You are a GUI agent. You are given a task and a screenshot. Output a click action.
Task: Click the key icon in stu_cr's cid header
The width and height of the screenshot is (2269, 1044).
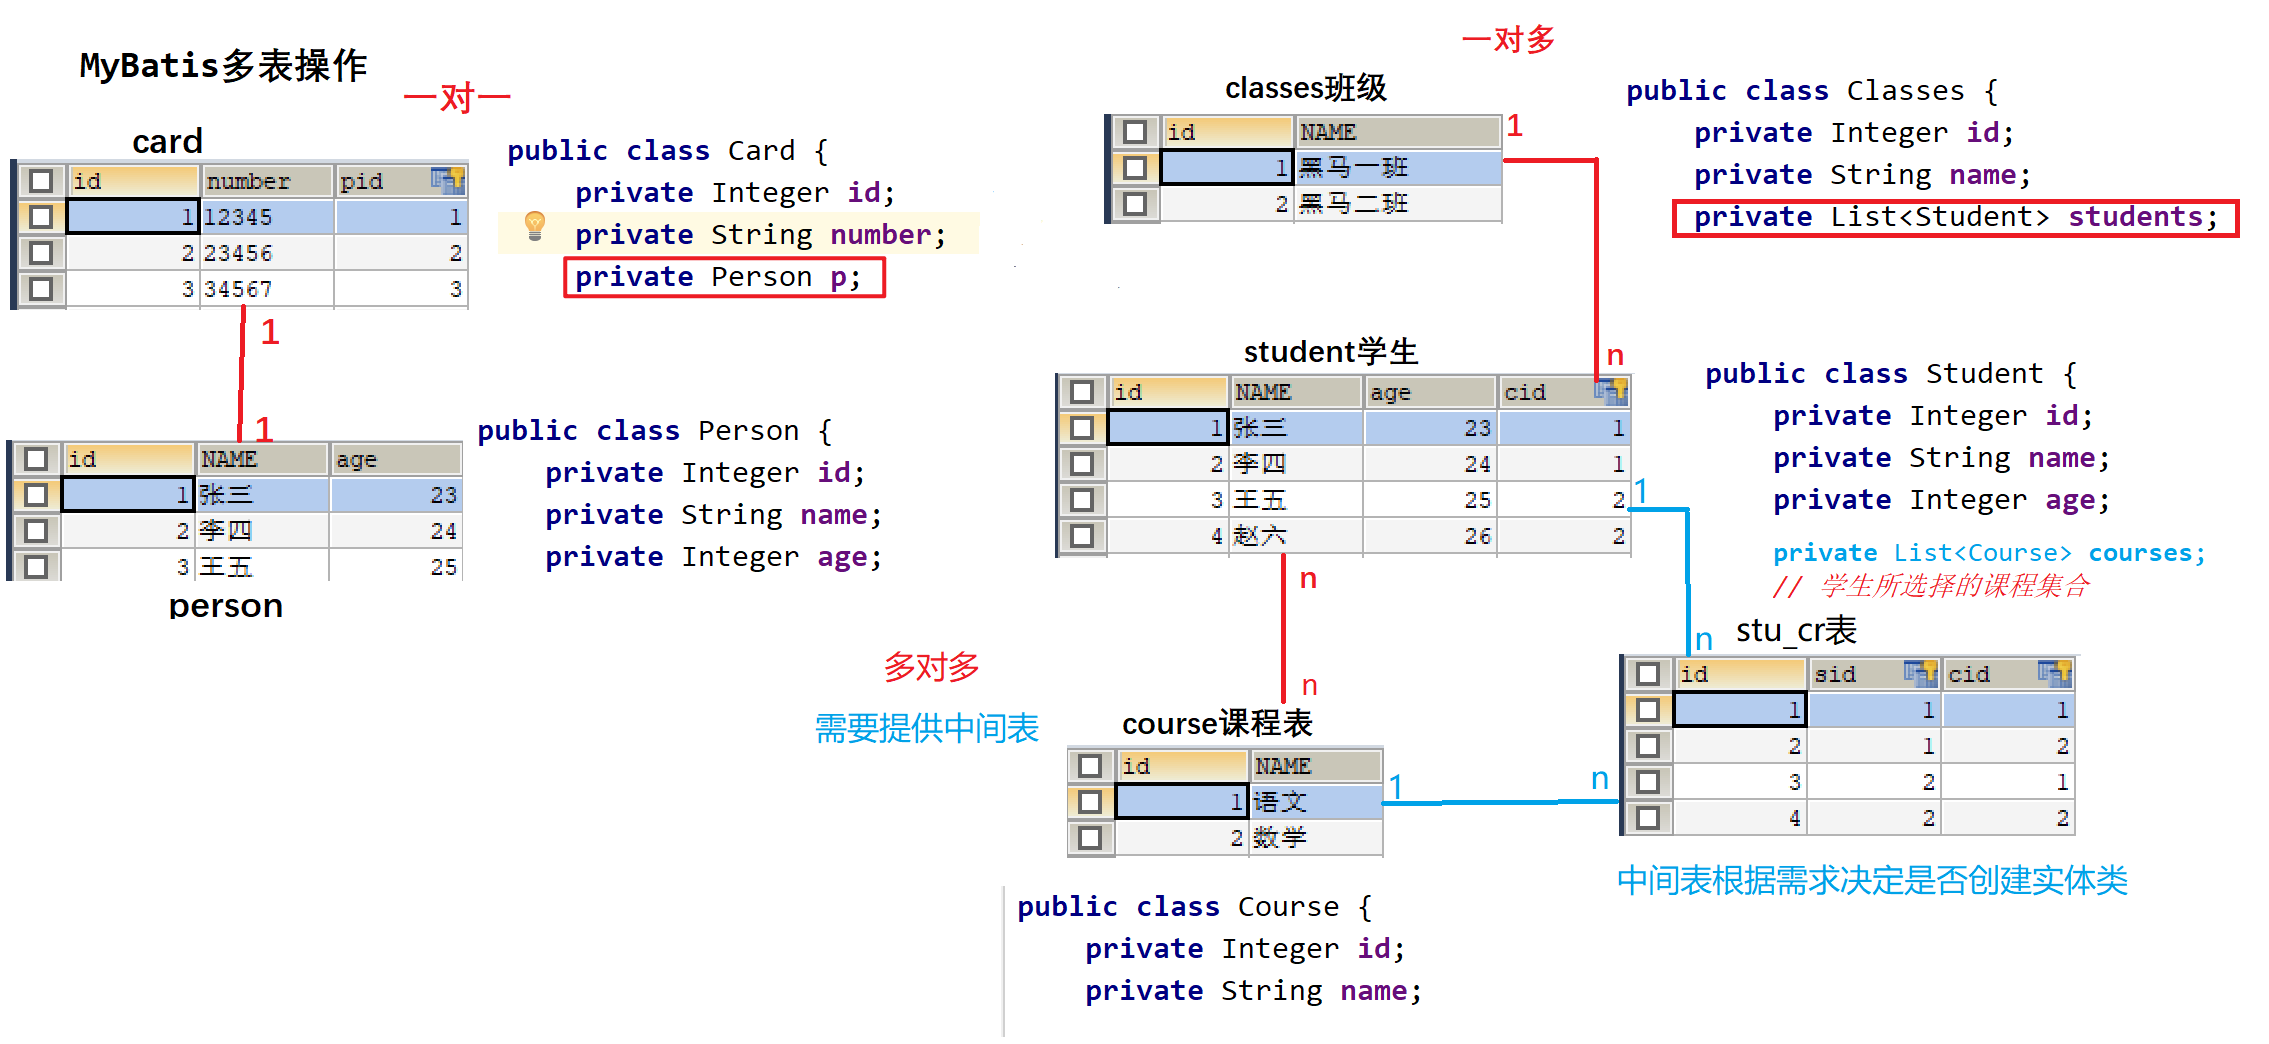pyautogui.click(x=2055, y=673)
